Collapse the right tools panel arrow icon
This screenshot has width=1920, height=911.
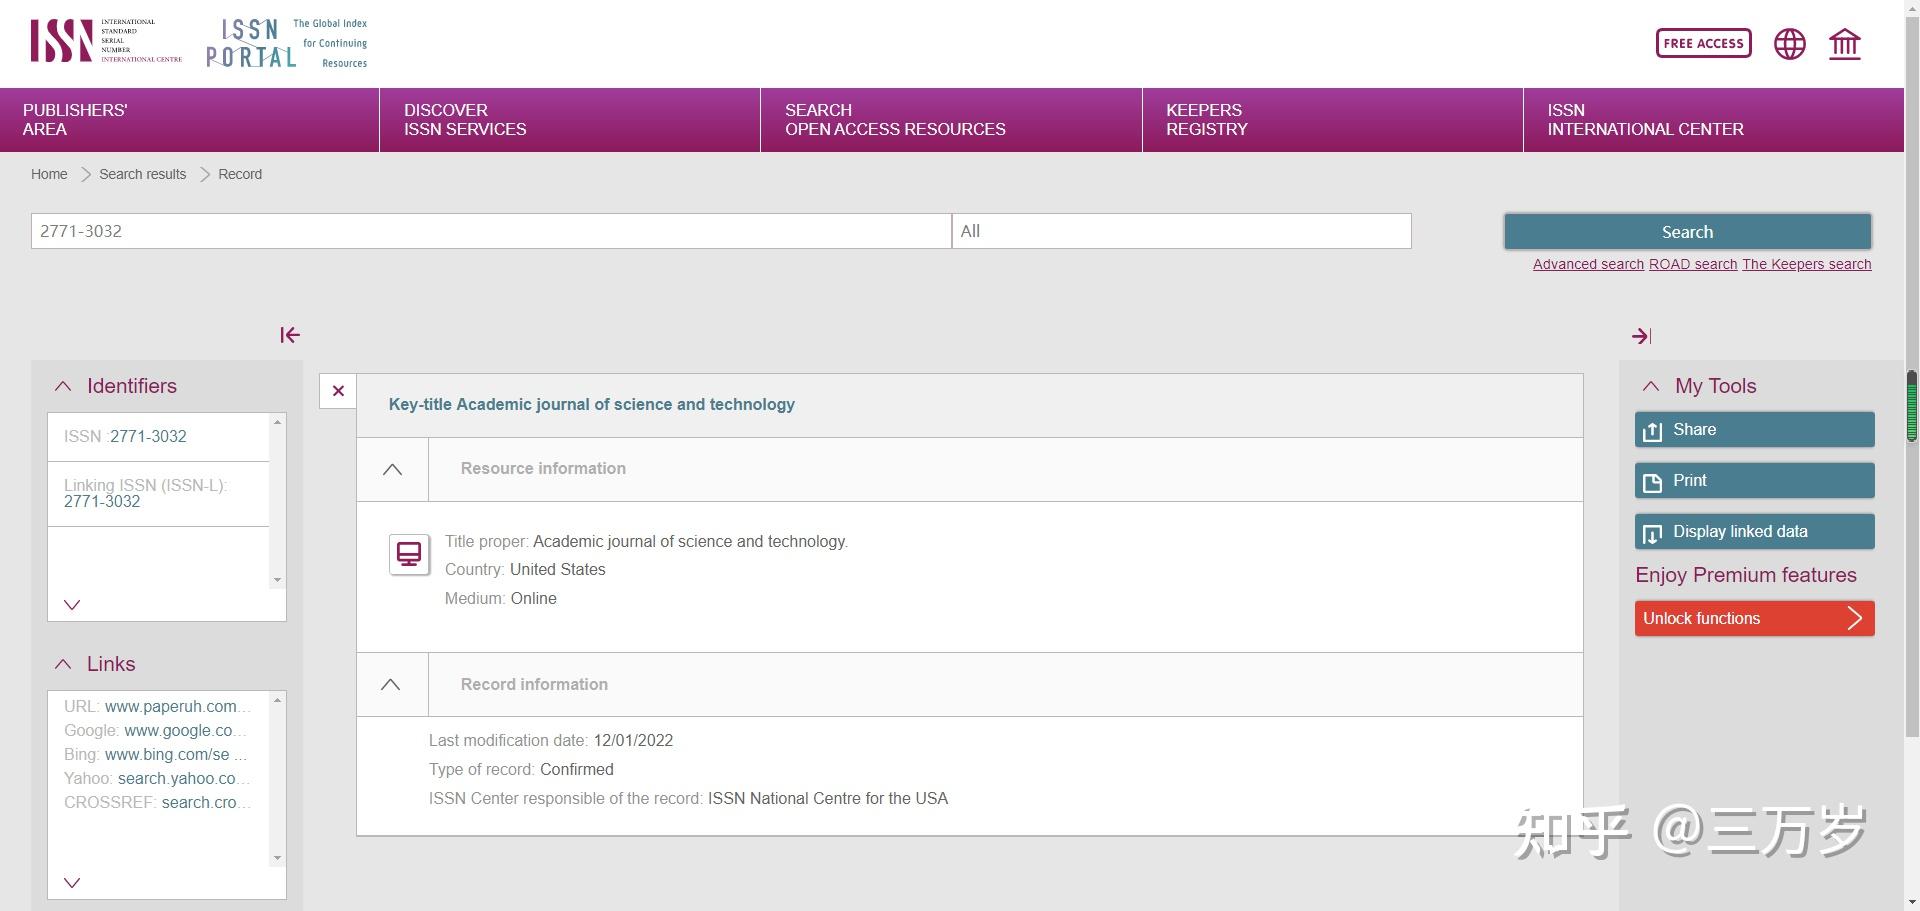[x=1641, y=336]
